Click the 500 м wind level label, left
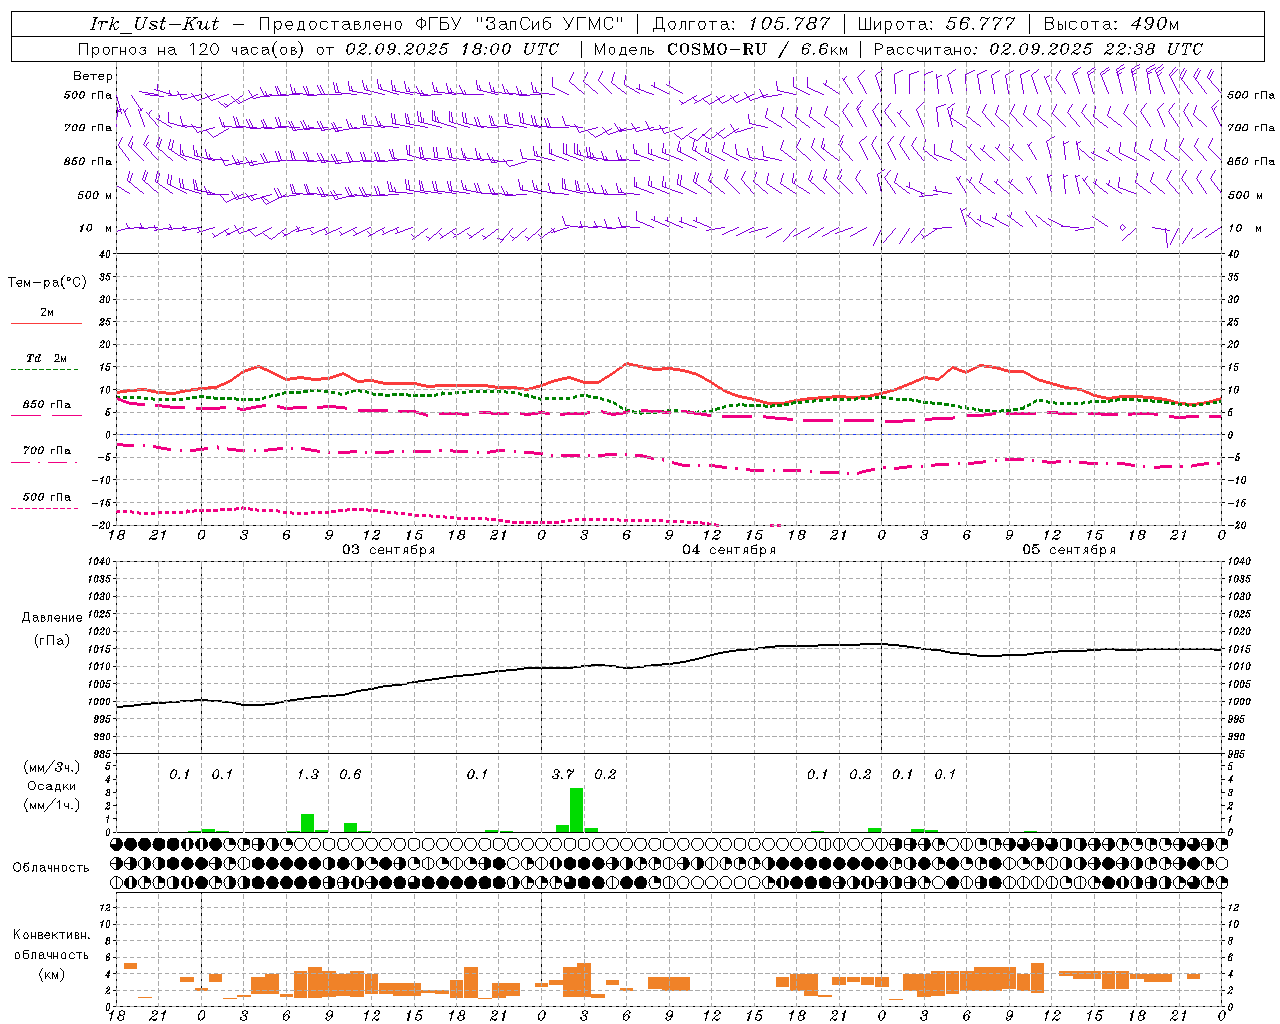 pos(95,195)
